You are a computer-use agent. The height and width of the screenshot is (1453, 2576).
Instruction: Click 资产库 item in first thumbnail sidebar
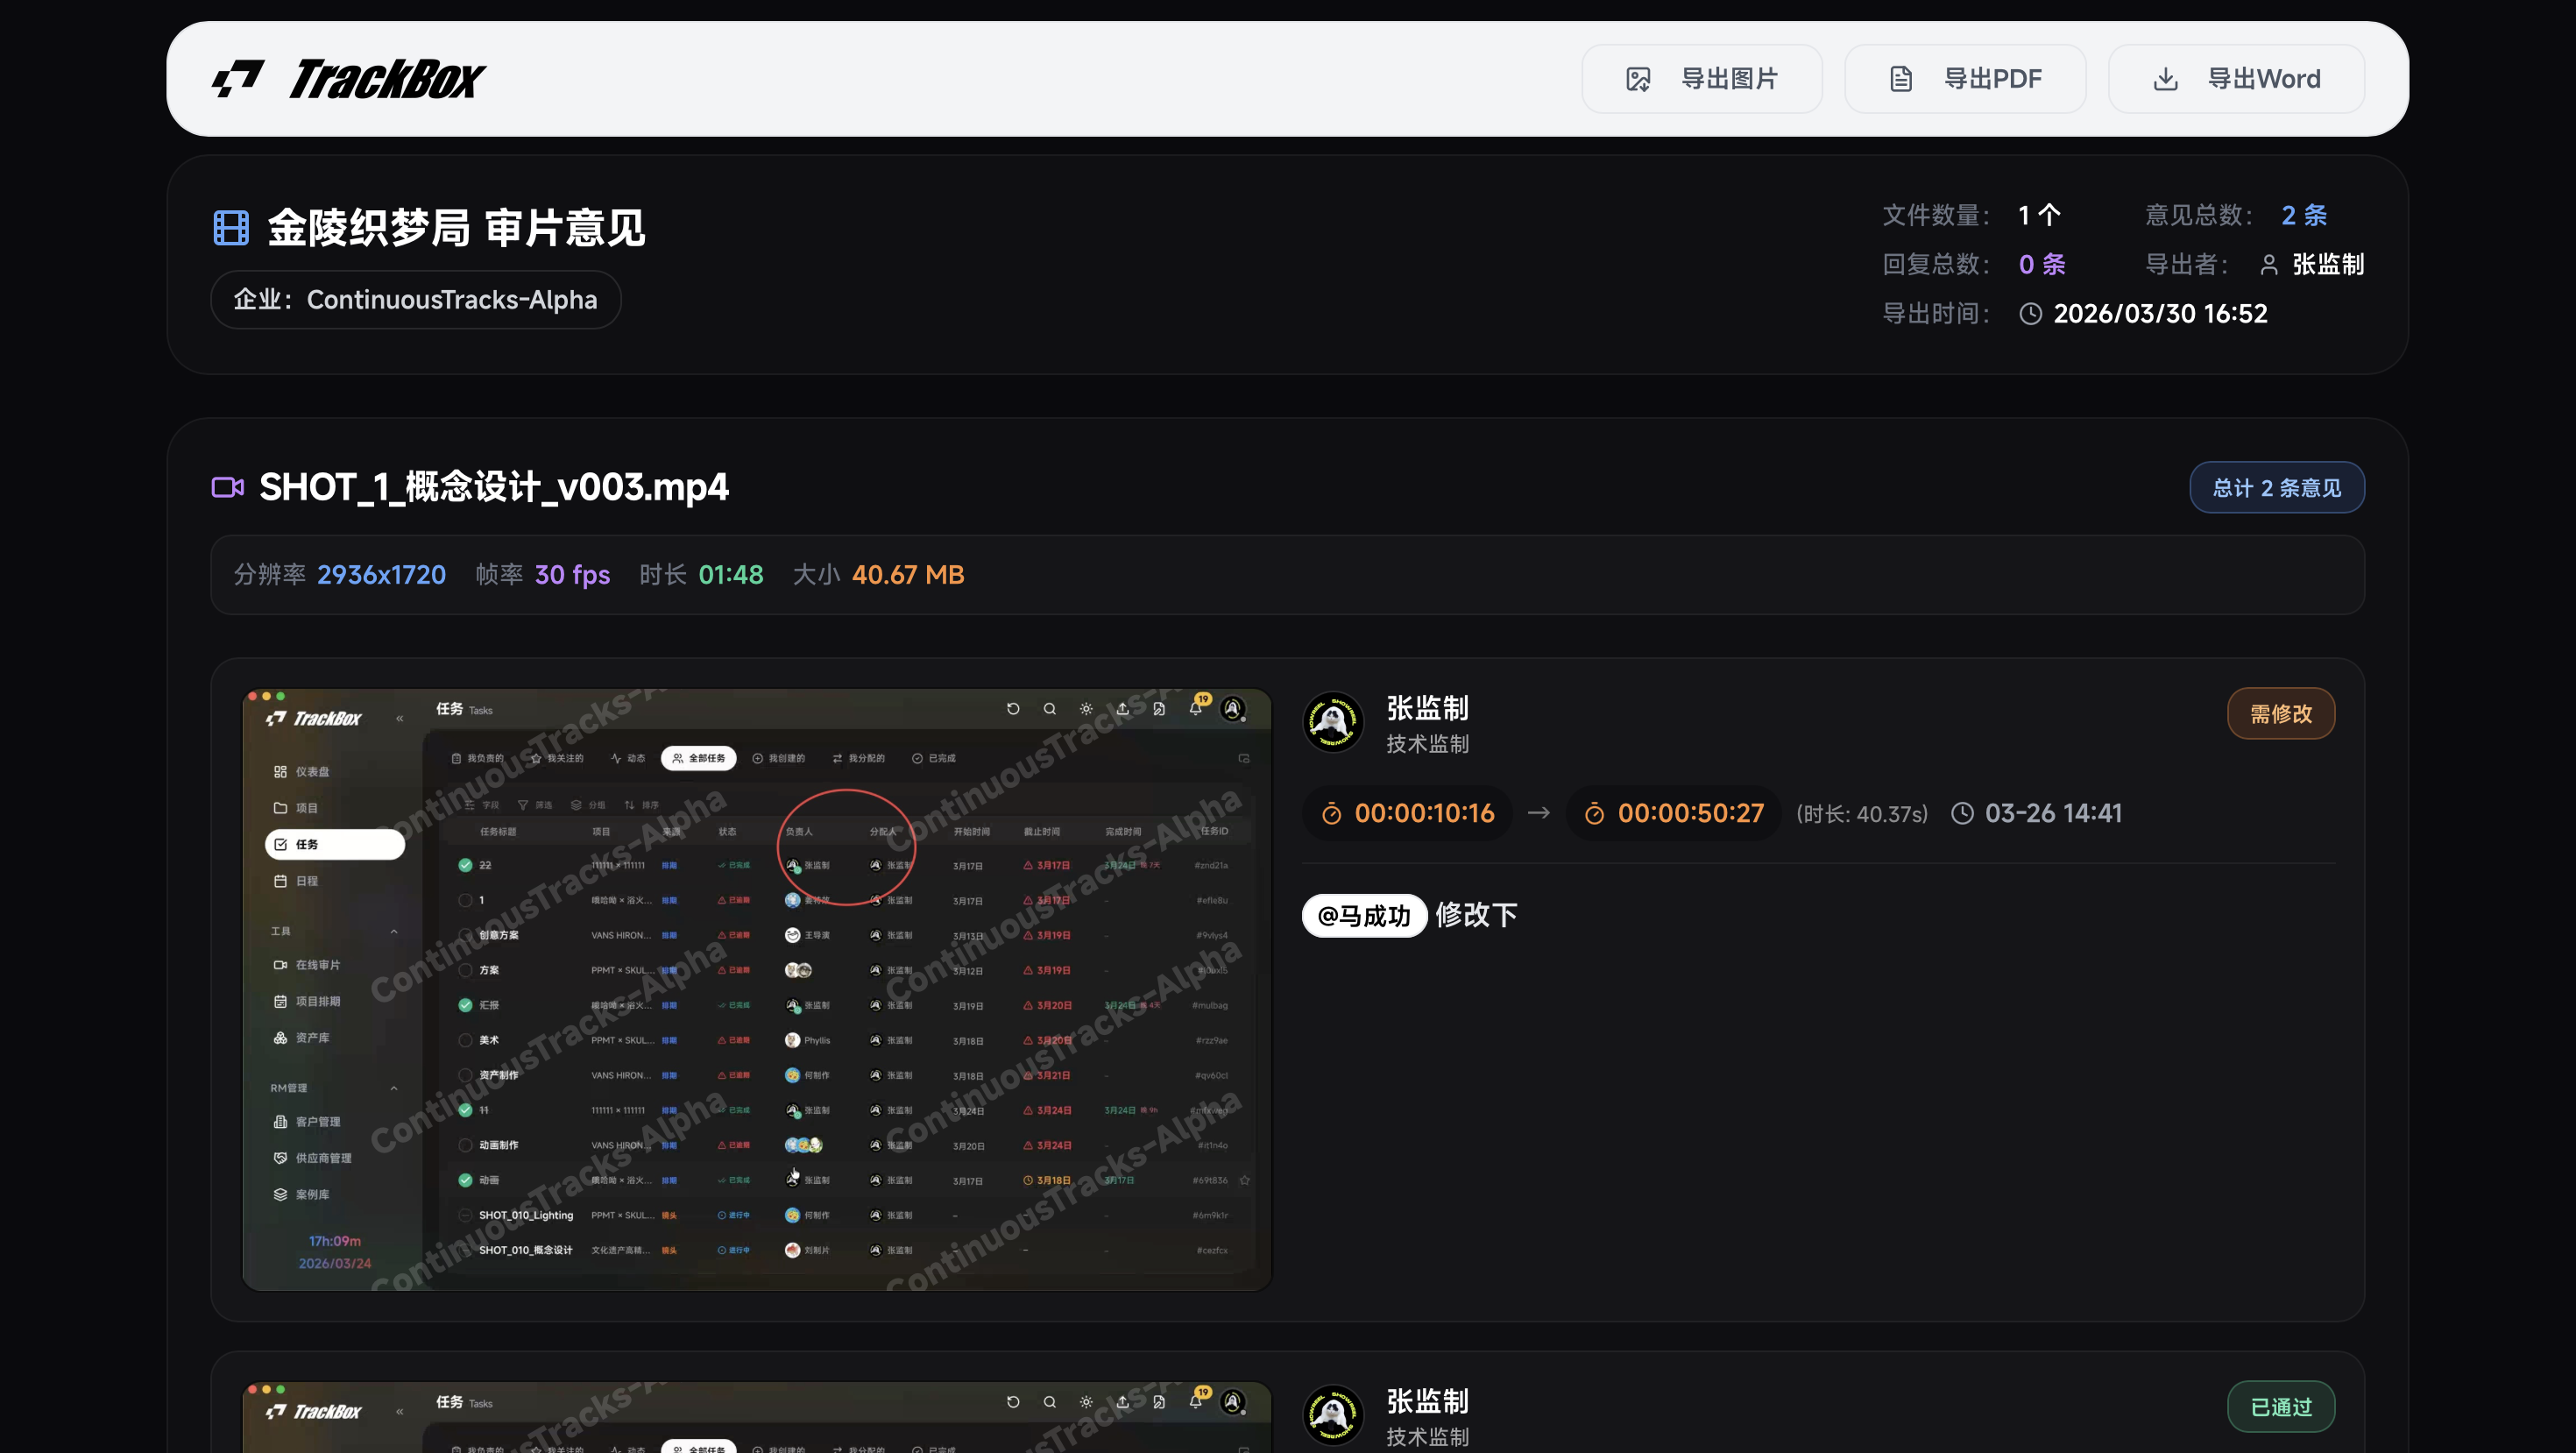[302, 1038]
